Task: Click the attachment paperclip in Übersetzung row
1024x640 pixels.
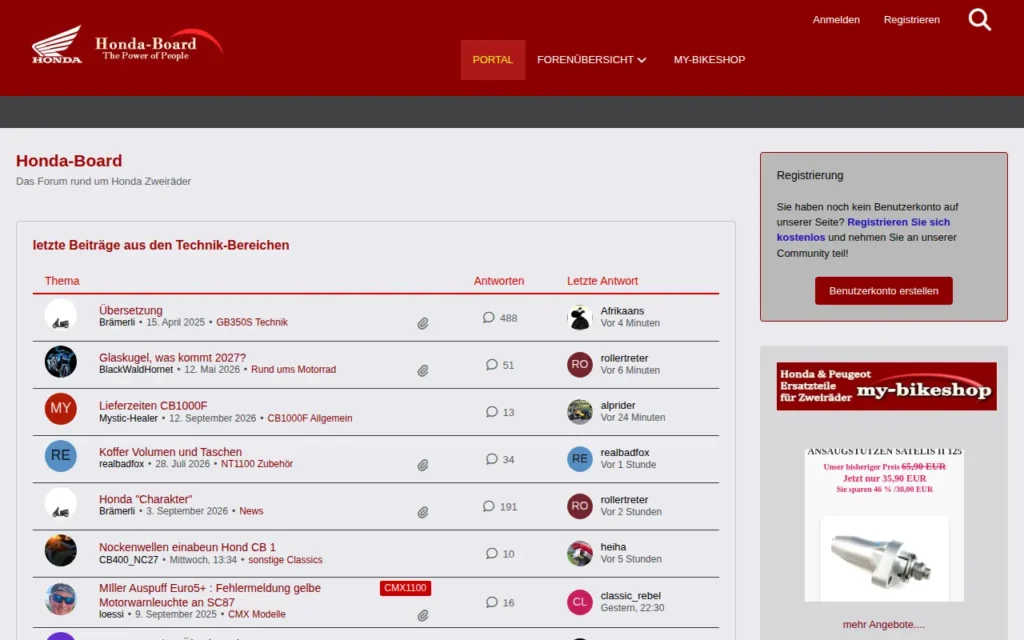Action: coord(423,323)
